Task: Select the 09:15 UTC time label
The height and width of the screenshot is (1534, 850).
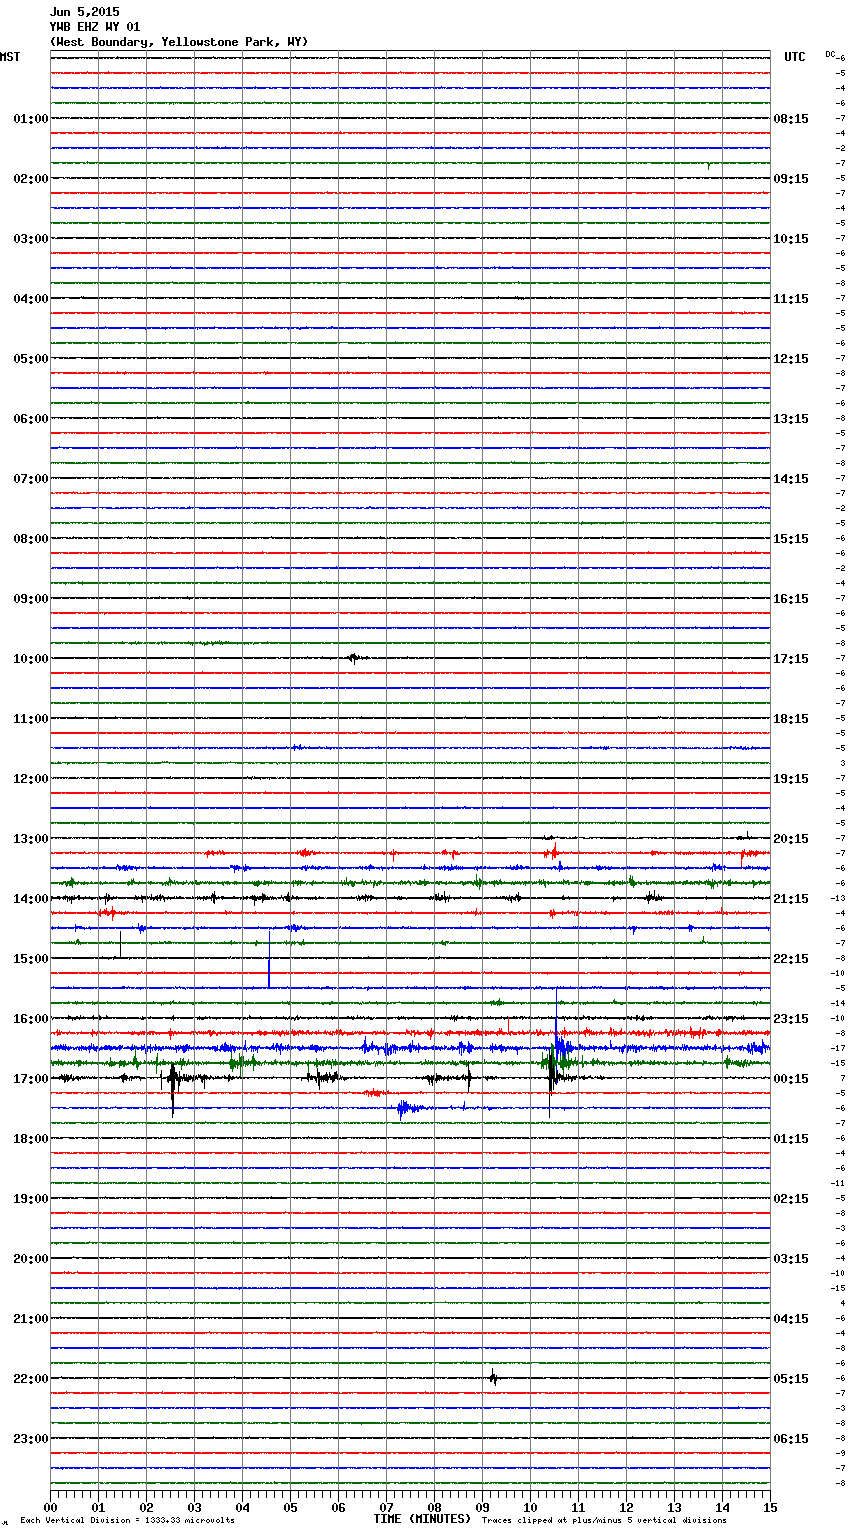Action: pos(791,179)
